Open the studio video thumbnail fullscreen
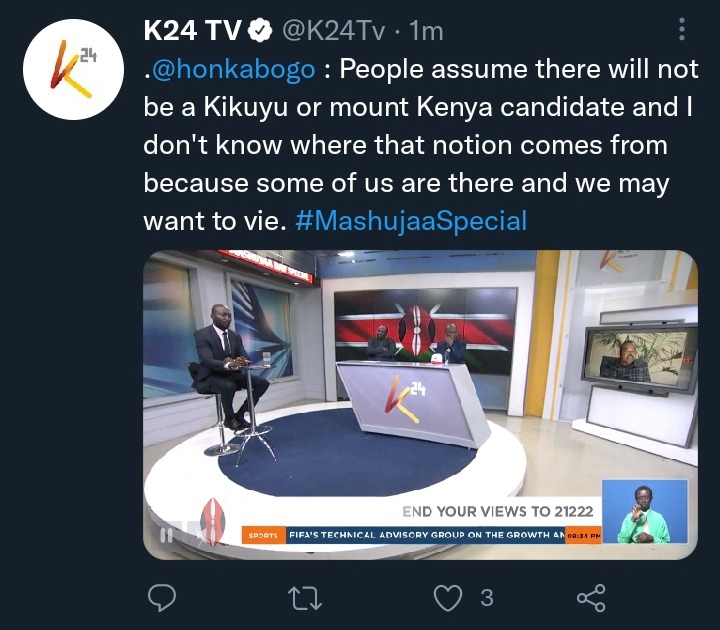The width and height of the screenshot is (720, 630). pyautogui.click(x=420, y=404)
